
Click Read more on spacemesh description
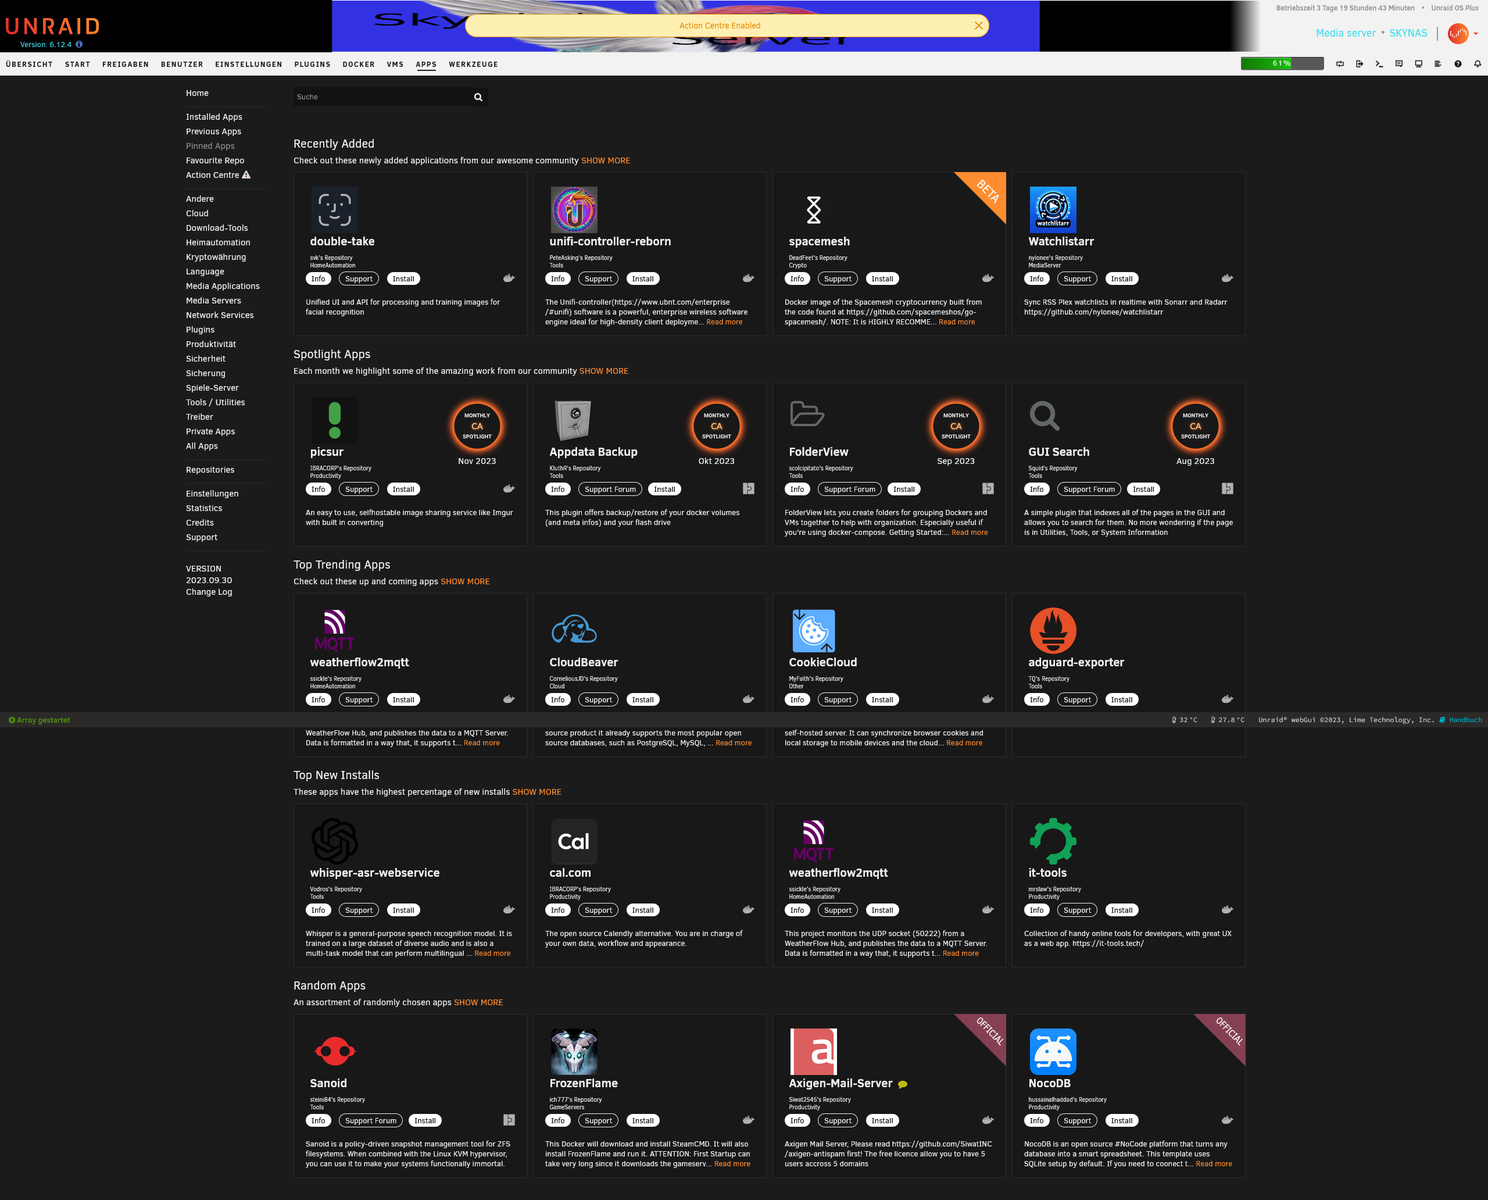coord(956,322)
